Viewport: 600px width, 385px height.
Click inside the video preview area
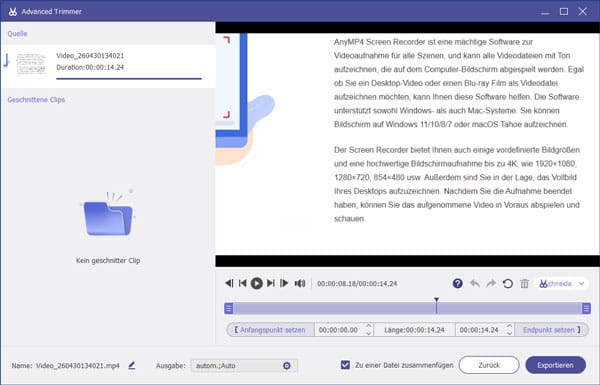coord(408,144)
